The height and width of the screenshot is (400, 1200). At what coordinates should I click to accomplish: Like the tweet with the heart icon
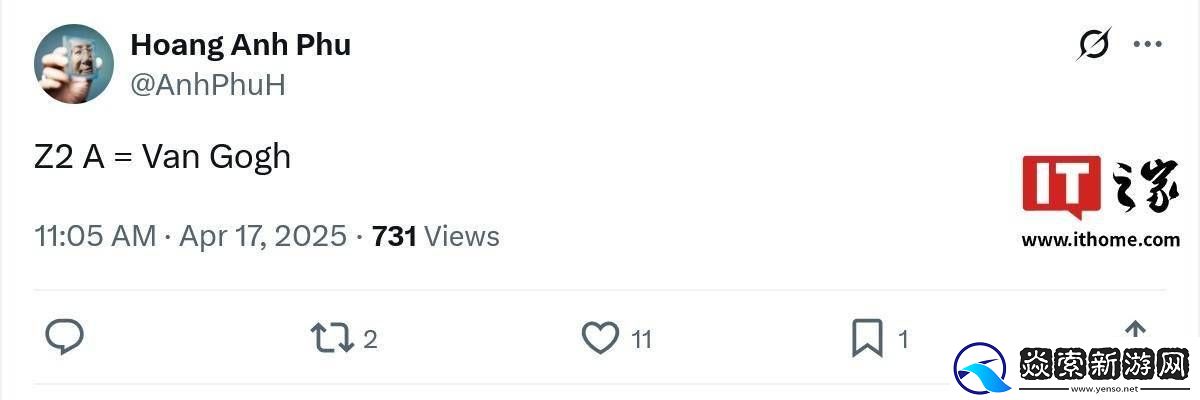(600, 338)
